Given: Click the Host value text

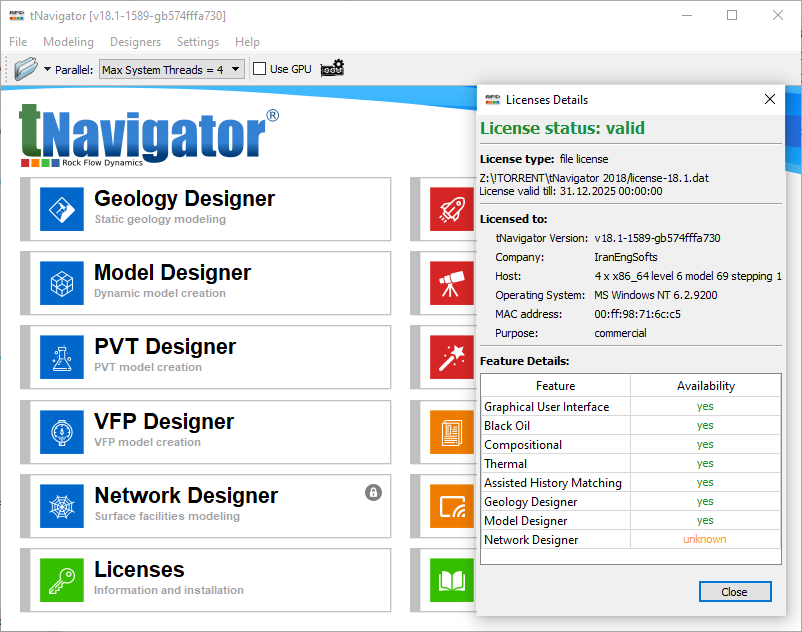Looking at the screenshot, I should [688, 276].
